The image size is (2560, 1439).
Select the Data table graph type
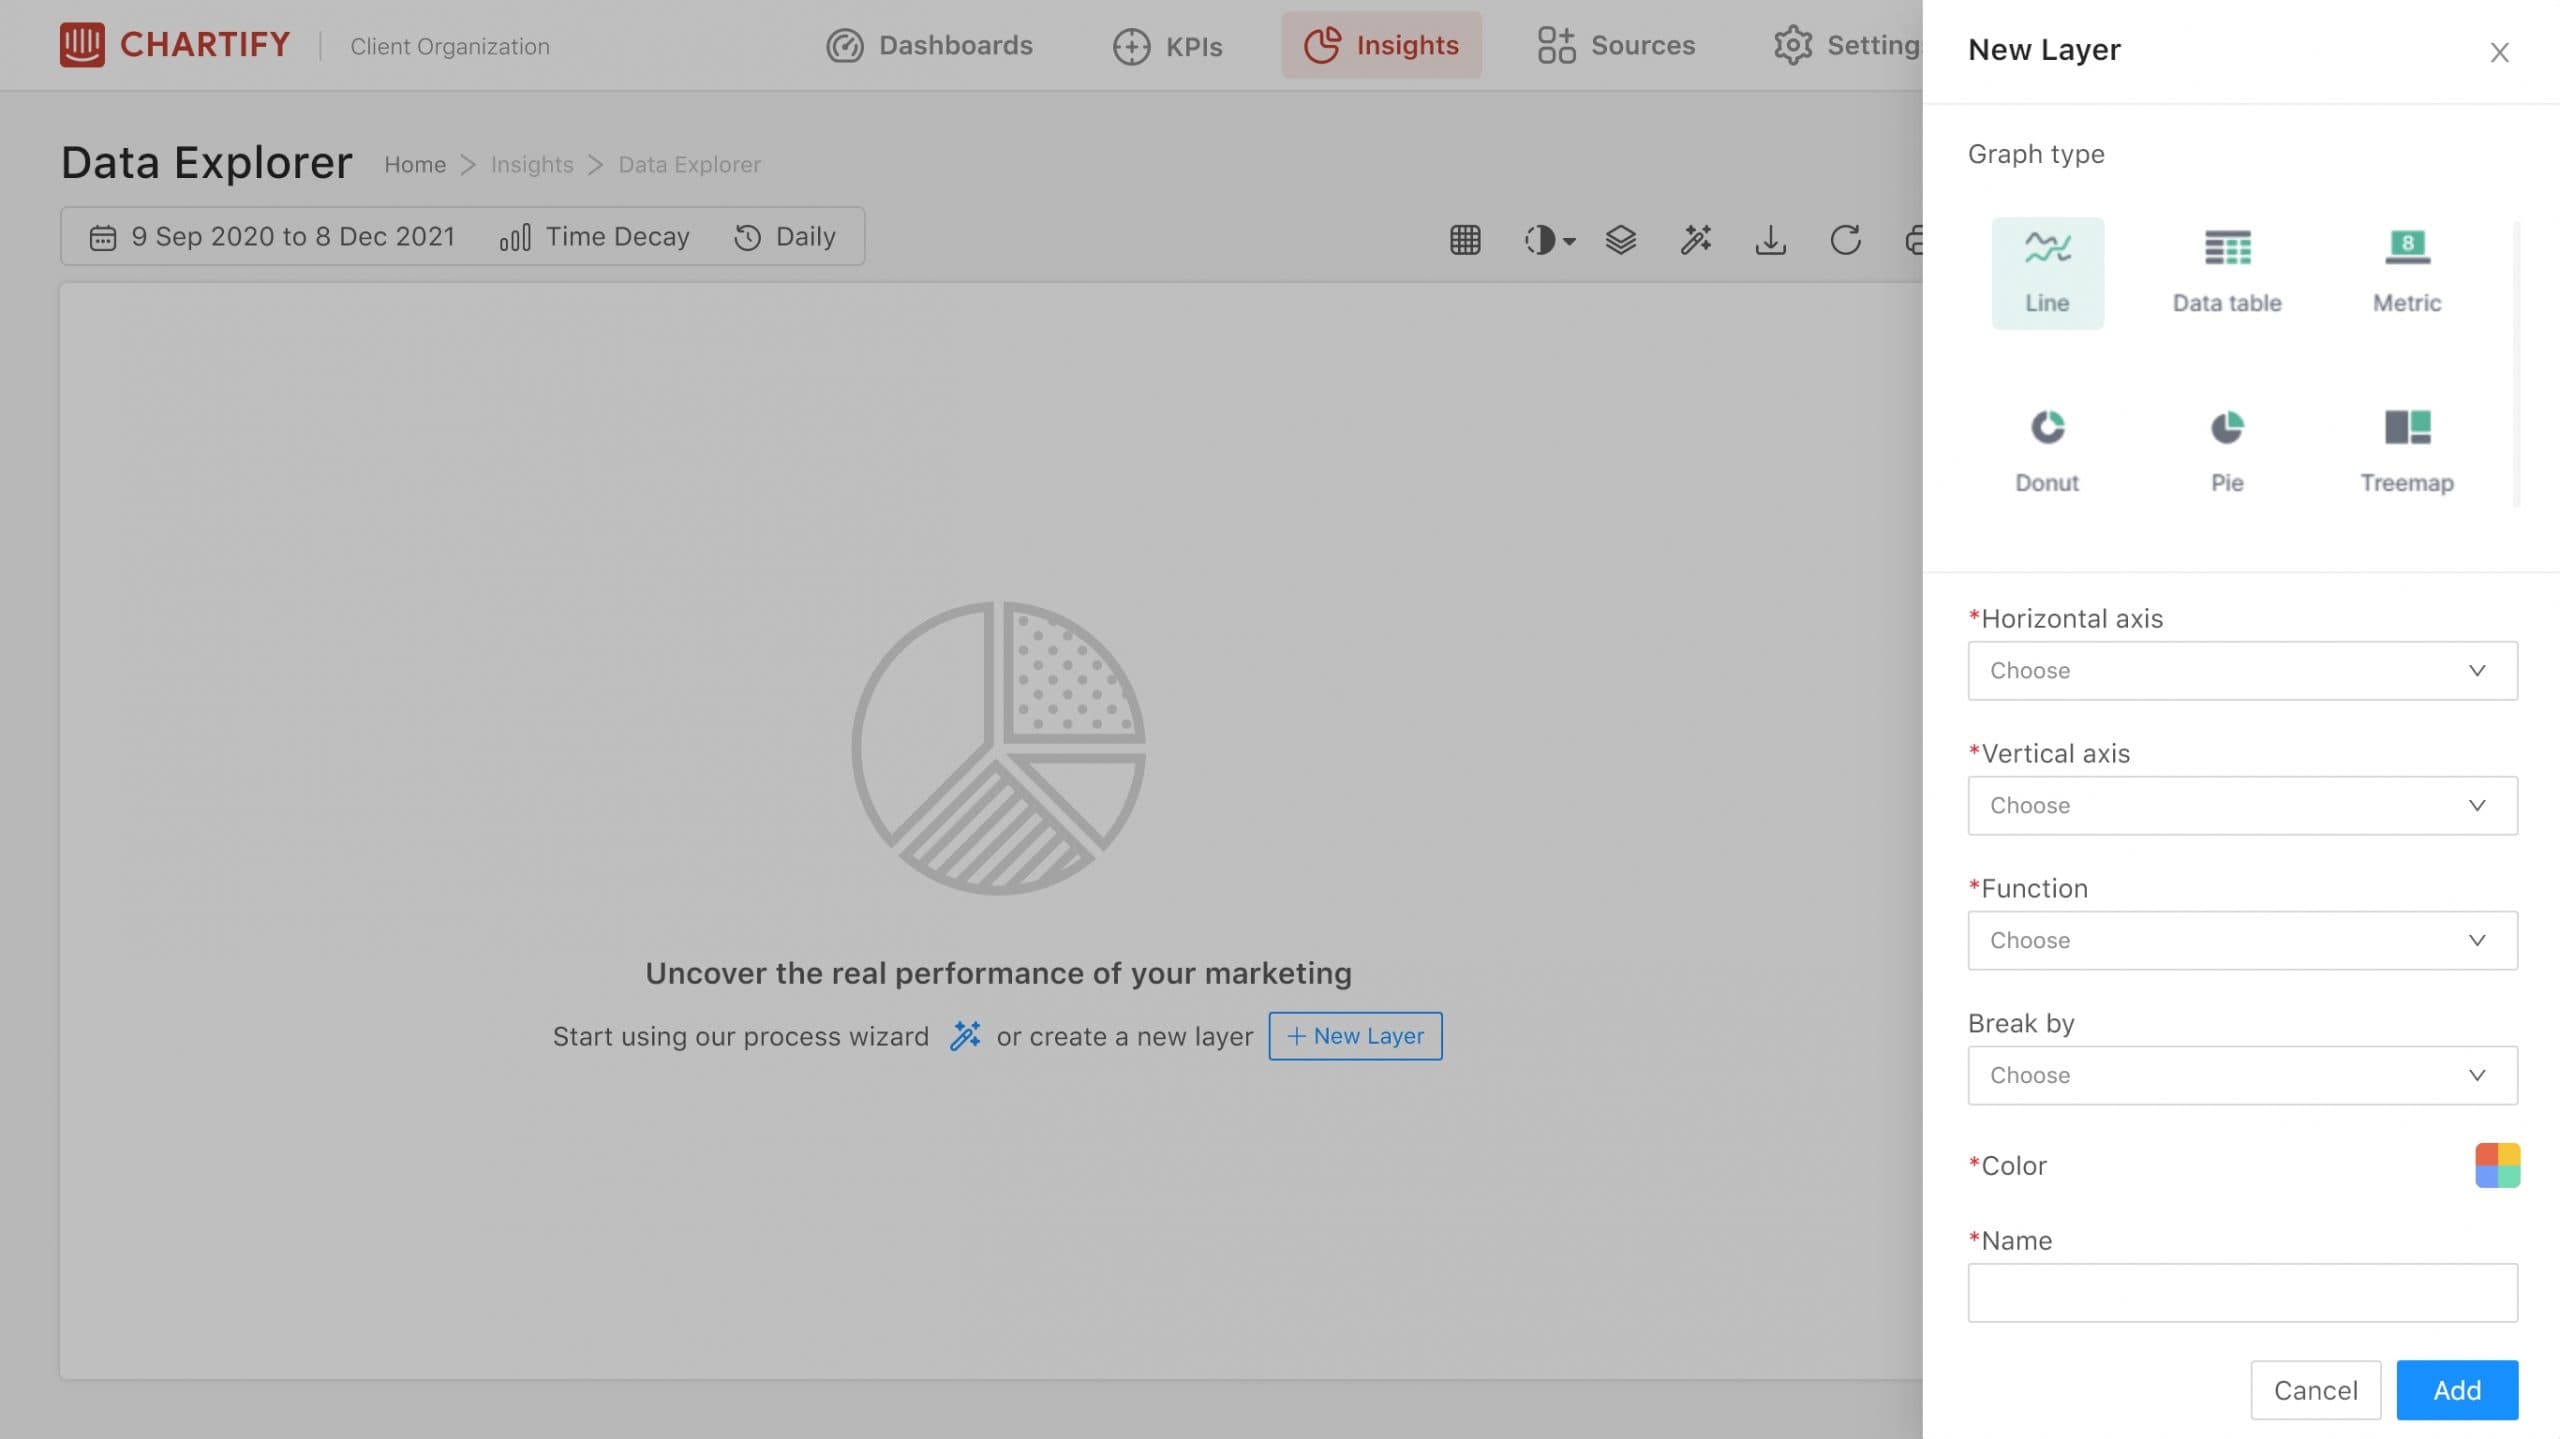2227,273
